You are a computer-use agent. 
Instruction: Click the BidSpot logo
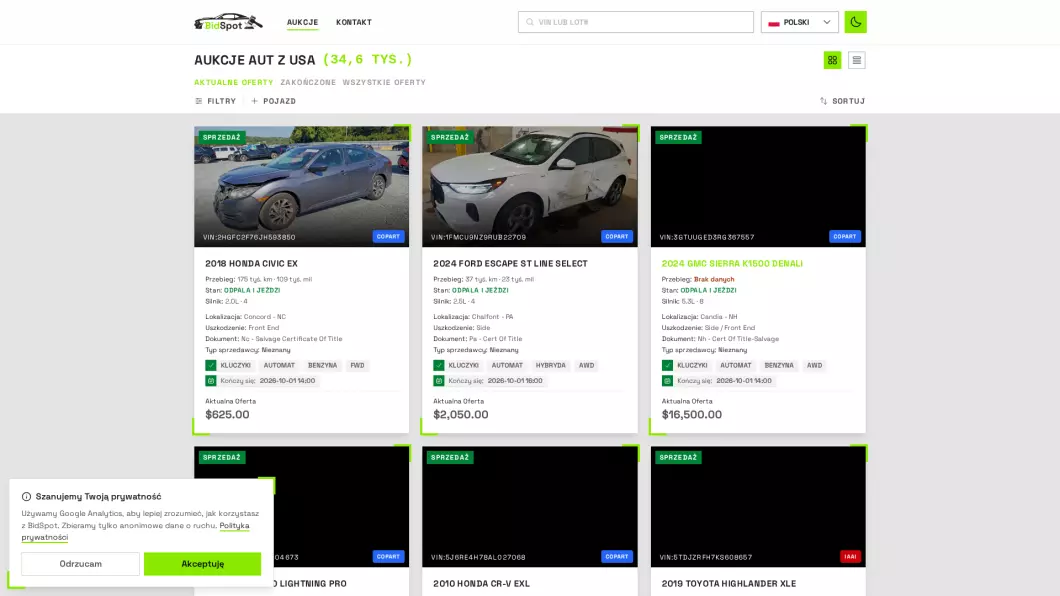(228, 22)
